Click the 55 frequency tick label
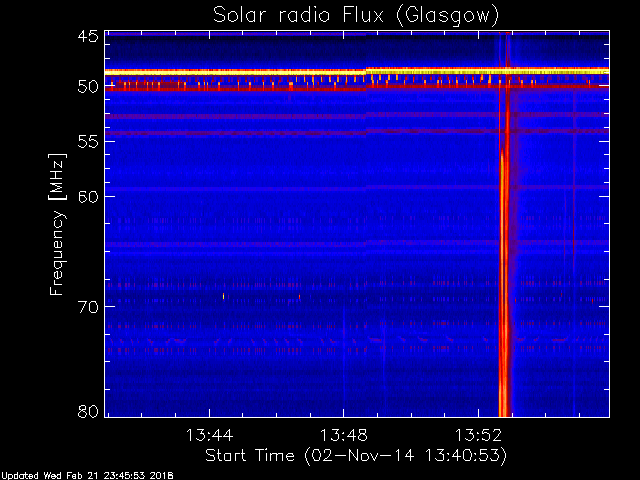The image size is (640, 480). click(88, 142)
